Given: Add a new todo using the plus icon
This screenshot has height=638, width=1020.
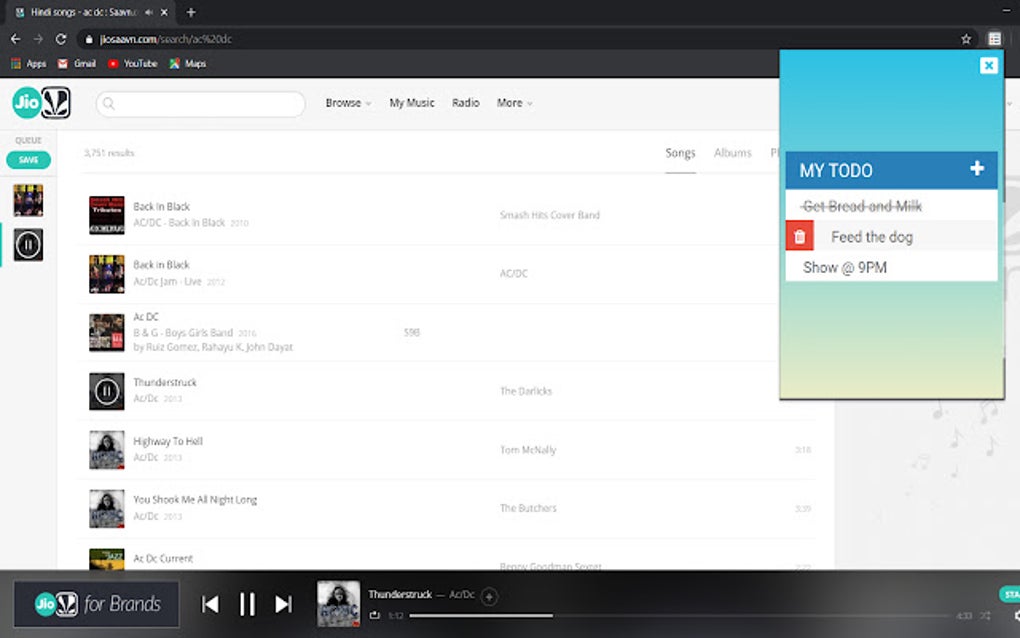Looking at the screenshot, I should (975, 170).
